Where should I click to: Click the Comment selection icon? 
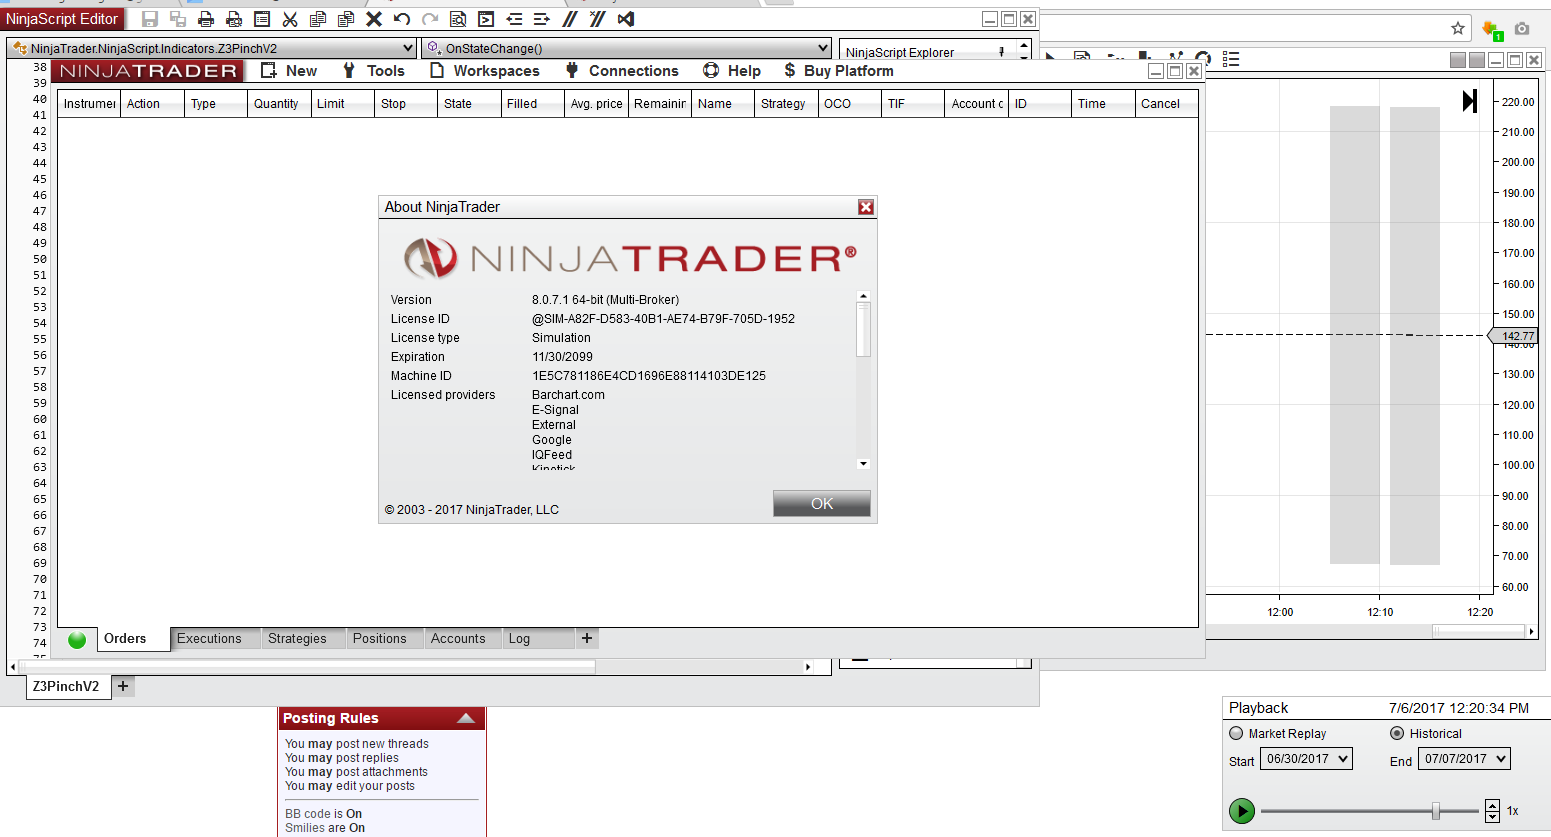click(x=570, y=19)
